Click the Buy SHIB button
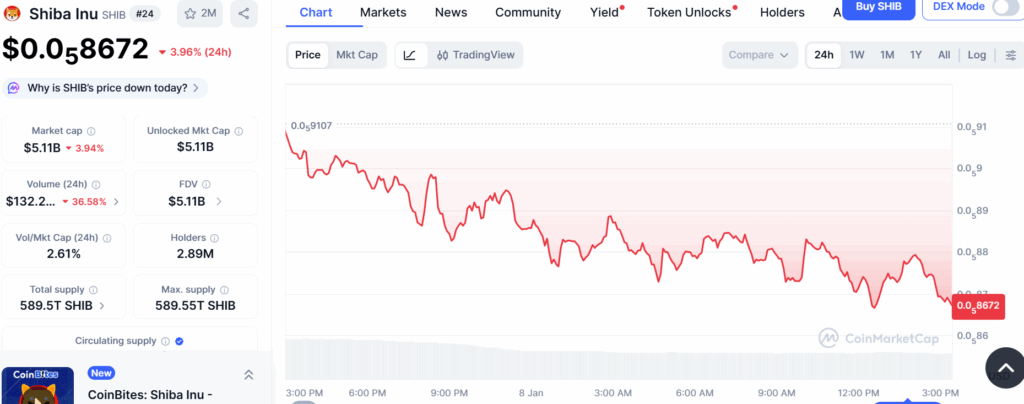The height and width of the screenshot is (404, 1024). (878, 7)
